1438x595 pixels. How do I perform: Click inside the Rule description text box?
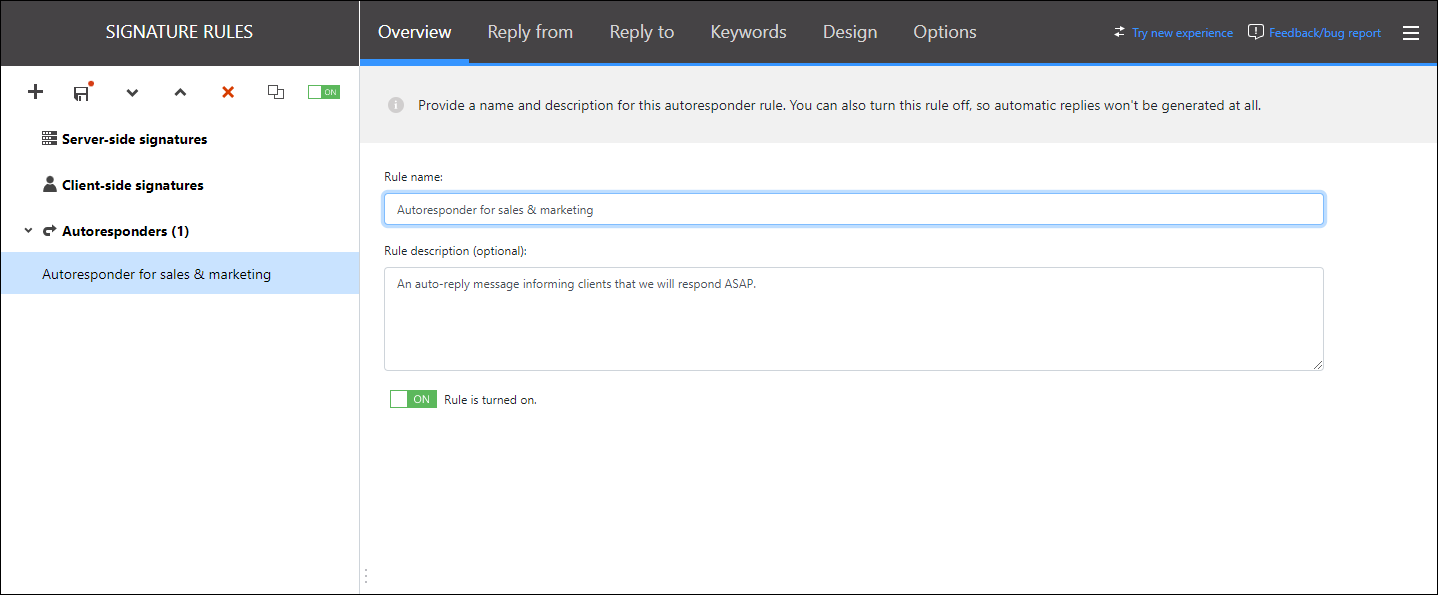click(x=853, y=318)
